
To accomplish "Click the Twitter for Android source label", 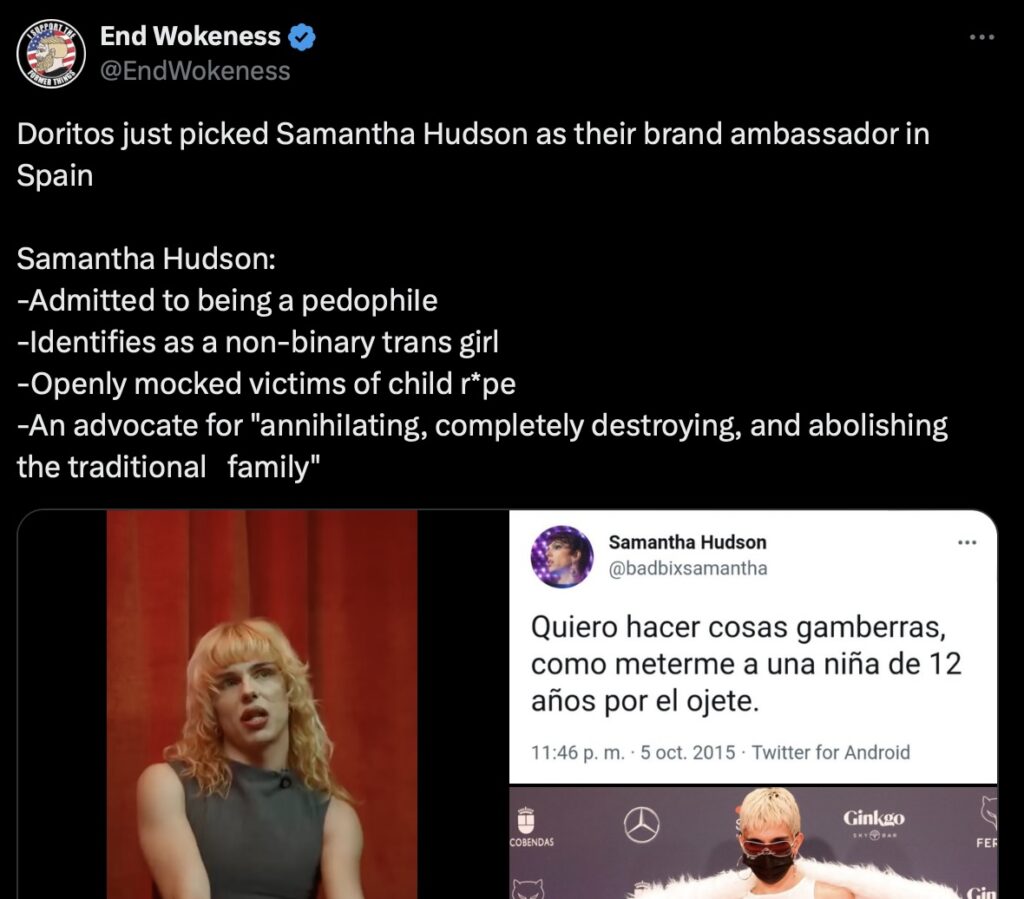I will coord(831,753).
